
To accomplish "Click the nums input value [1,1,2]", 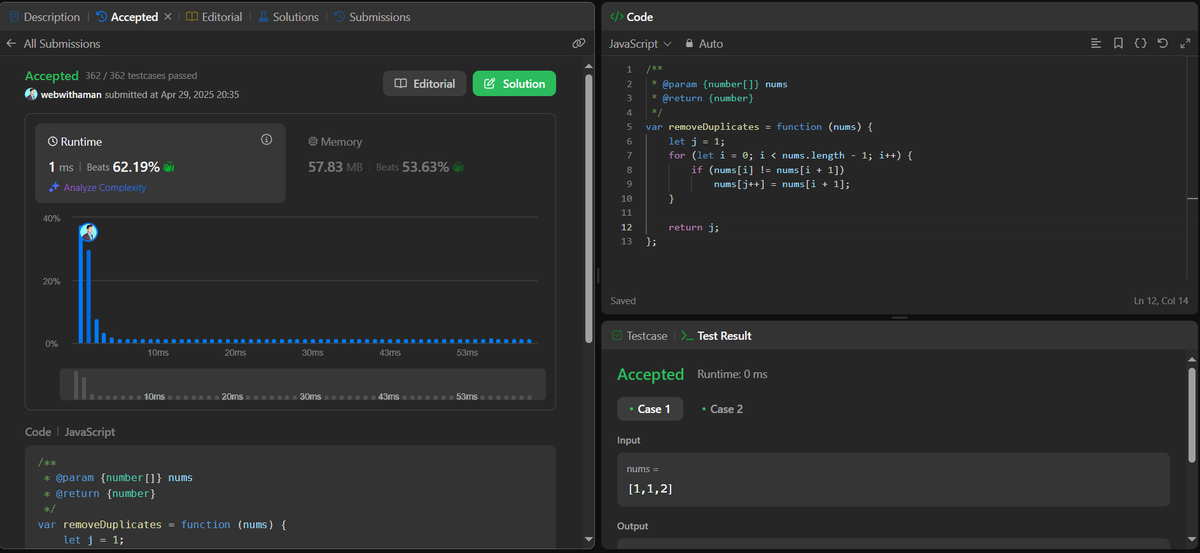I will (x=650, y=489).
